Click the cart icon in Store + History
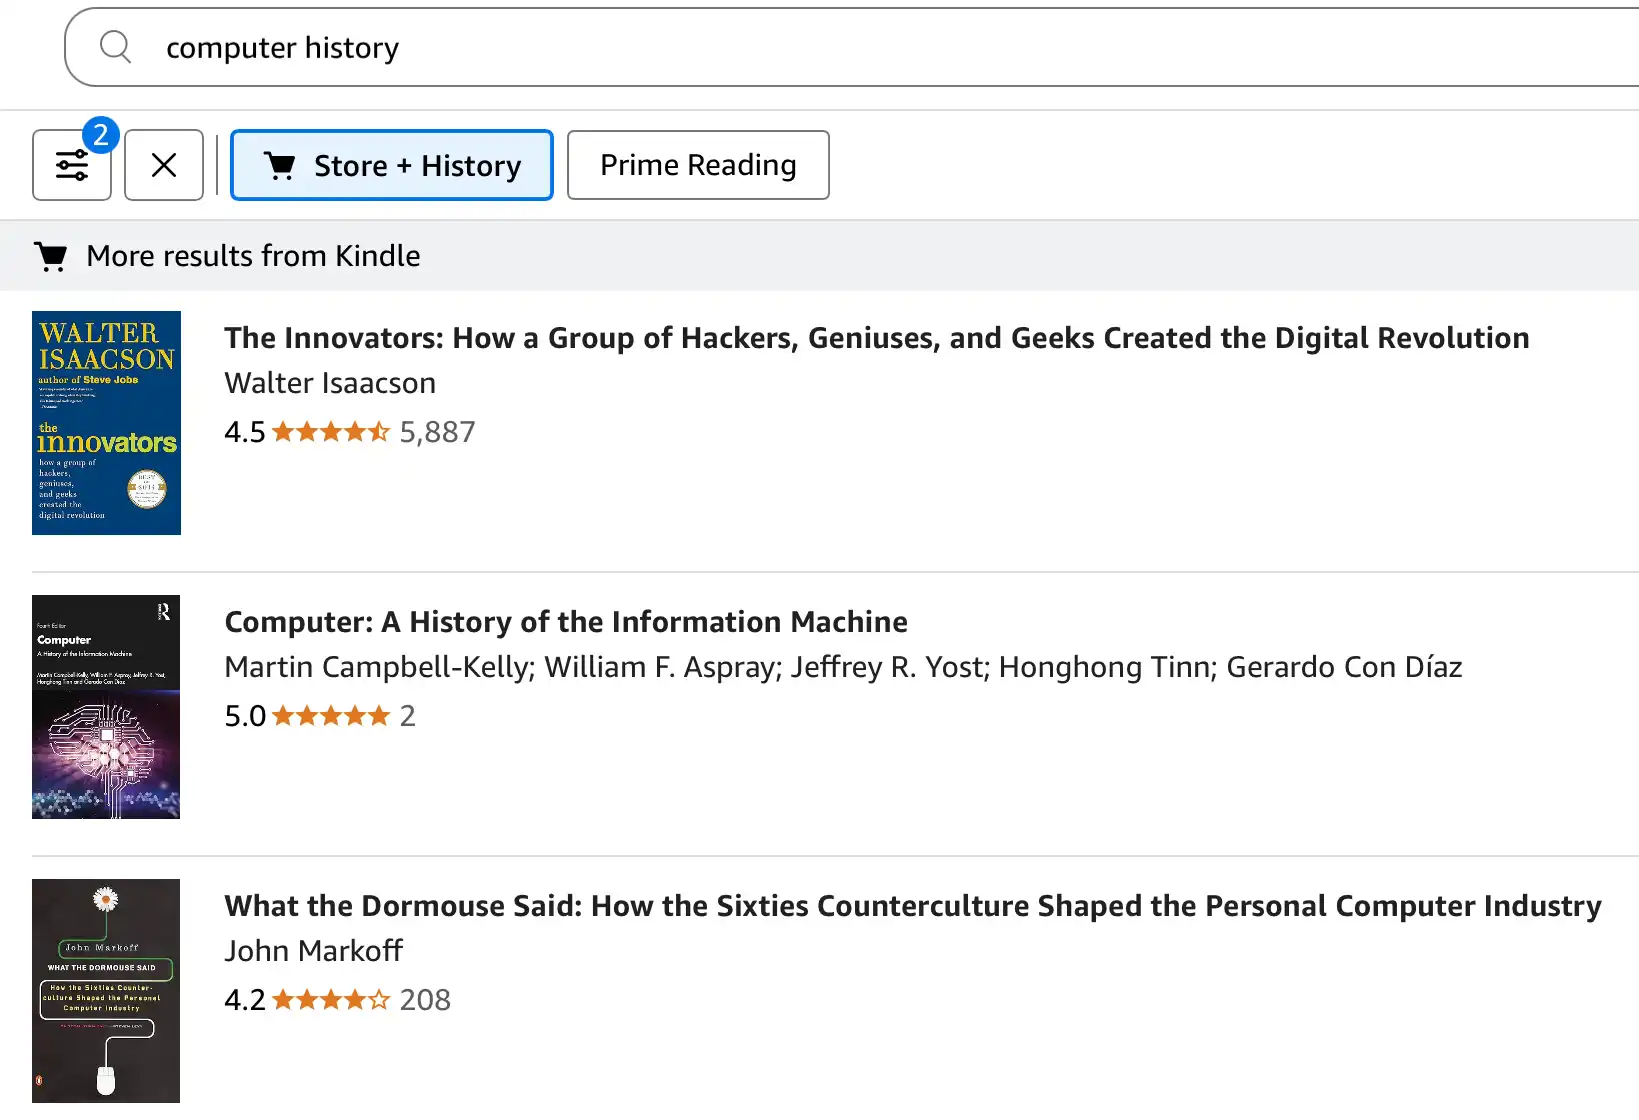Viewport: 1639px width, 1120px height. (x=280, y=165)
